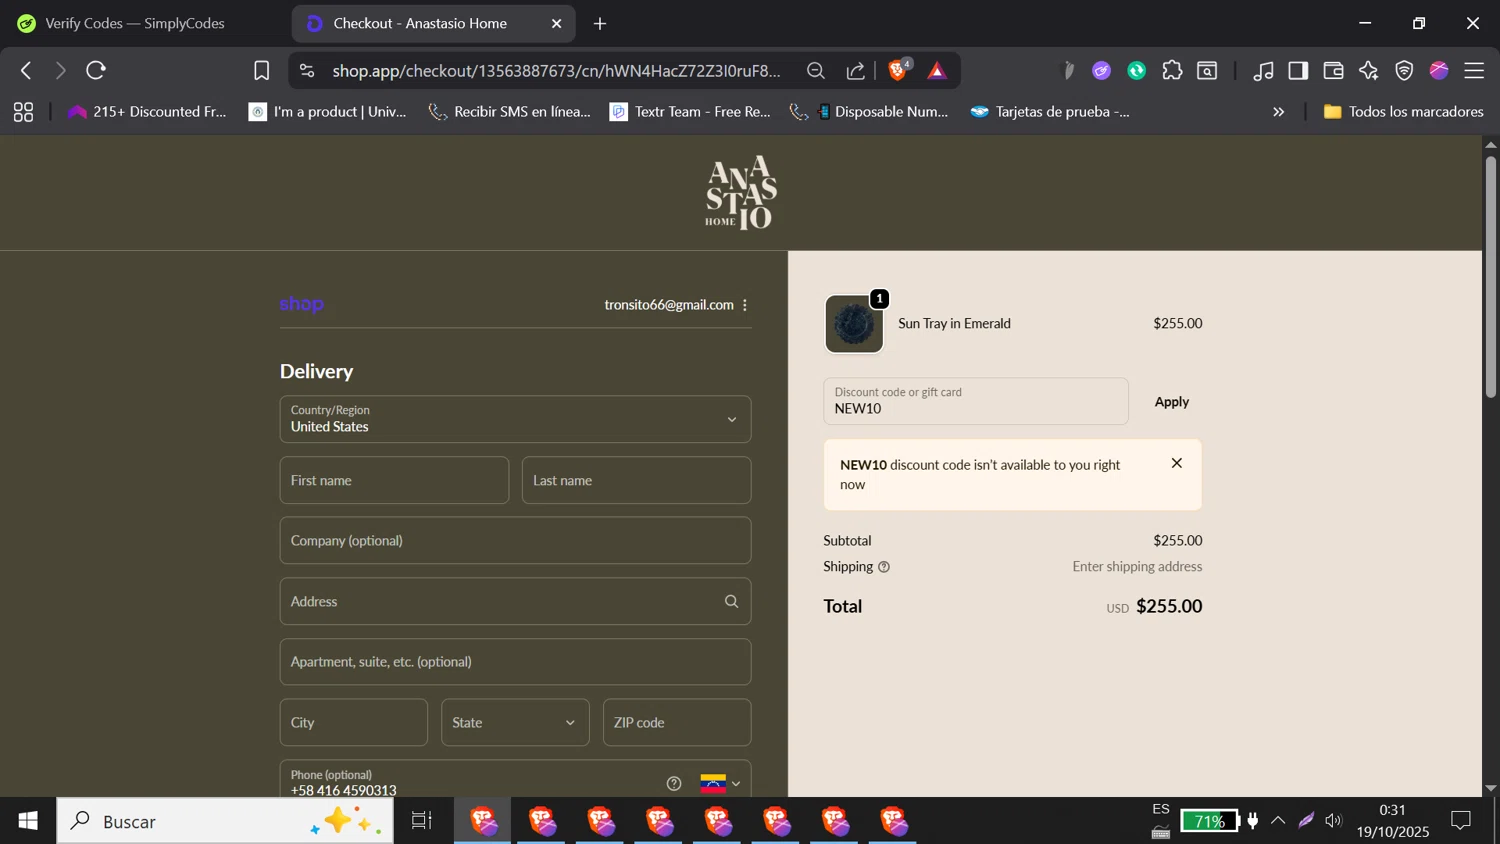1500x844 pixels.
Task: Open Leo AI sparkle icon
Action: pos(1368,70)
